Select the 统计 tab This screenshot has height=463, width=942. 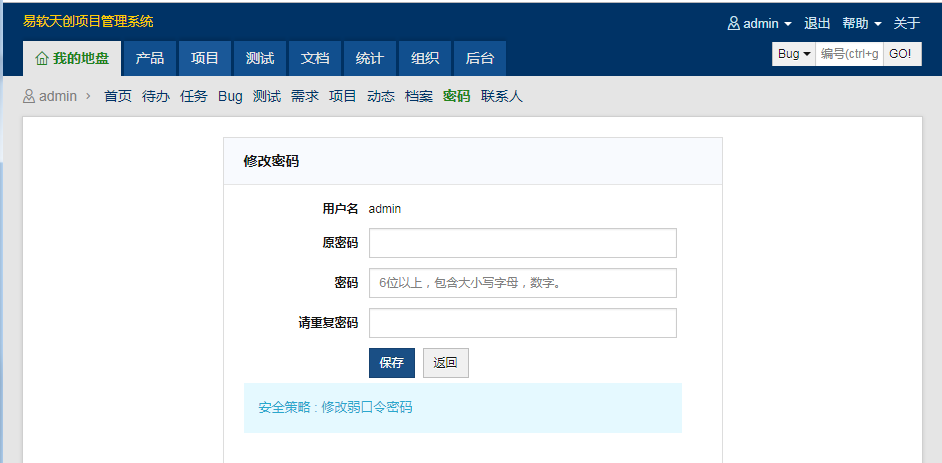pyautogui.click(x=370, y=58)
